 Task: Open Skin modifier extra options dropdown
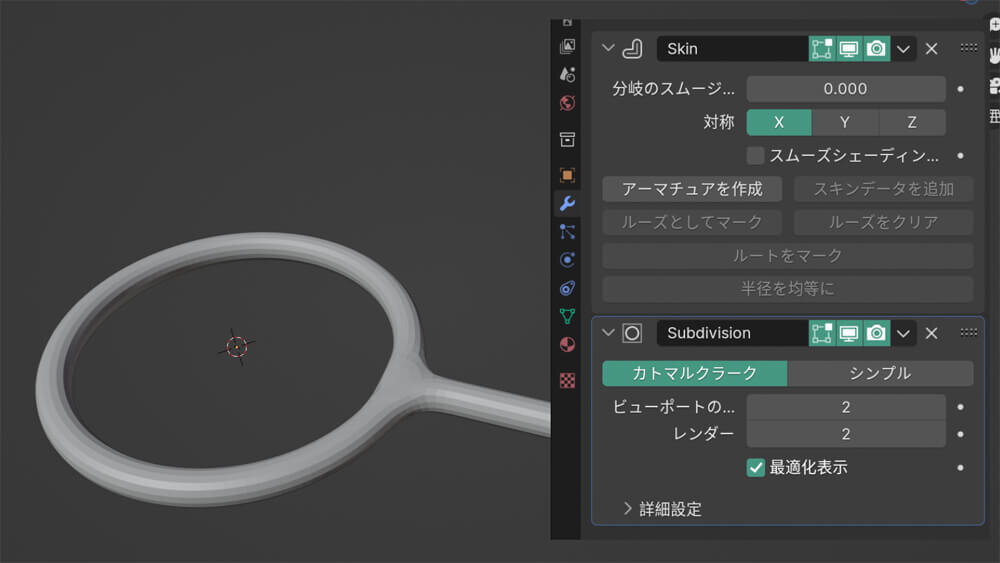point(903,49)
